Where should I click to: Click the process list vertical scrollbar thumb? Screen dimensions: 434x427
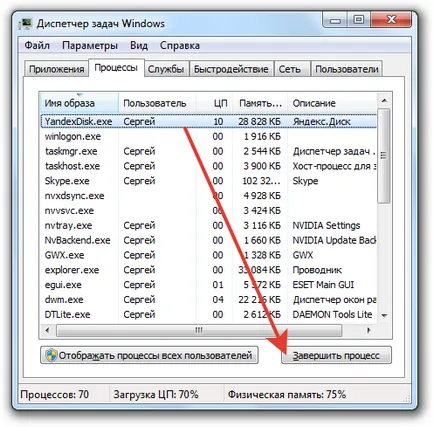tap(384, 155)
